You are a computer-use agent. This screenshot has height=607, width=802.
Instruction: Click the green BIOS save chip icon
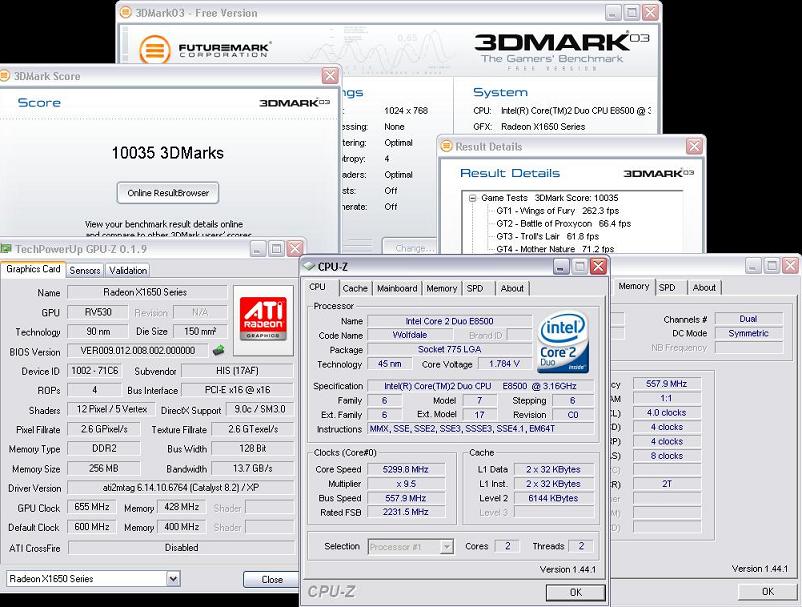(x=218, y=350)
